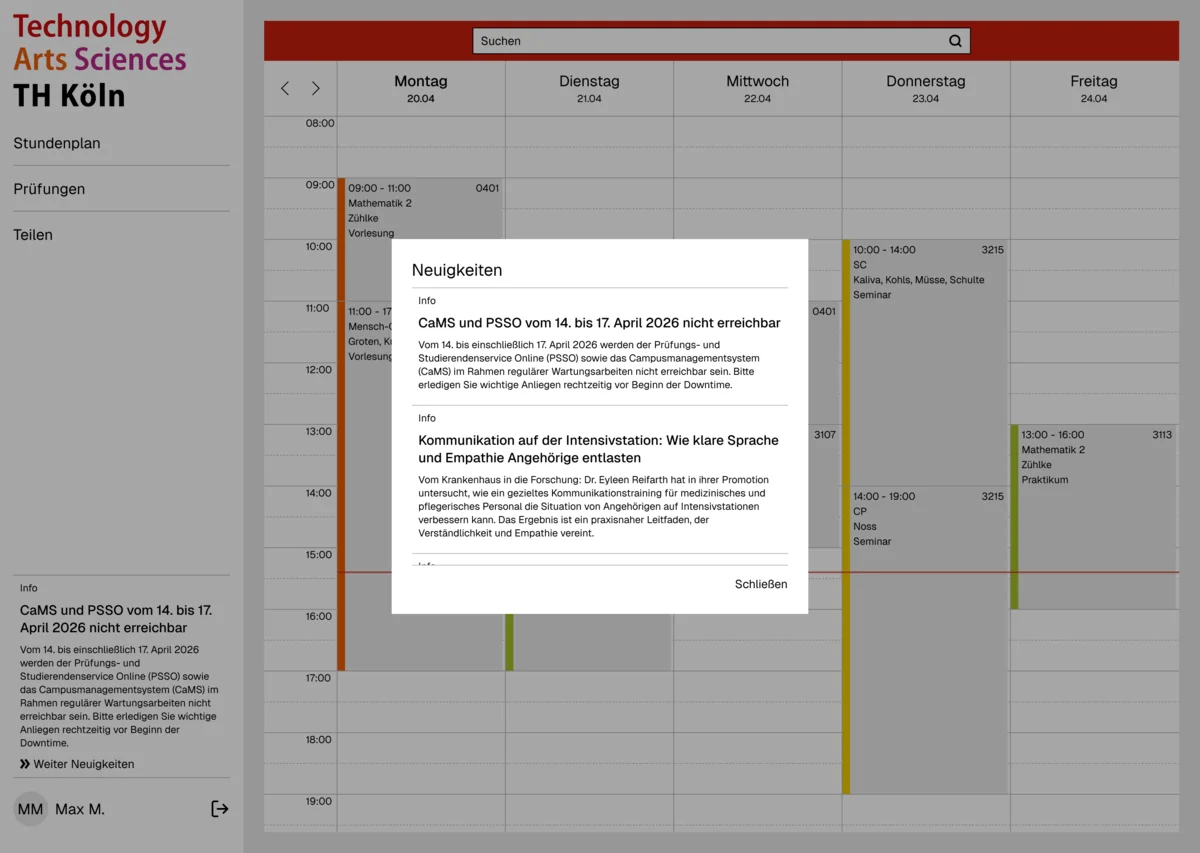Open Prüfungen in the sidebar

(49, 189)
